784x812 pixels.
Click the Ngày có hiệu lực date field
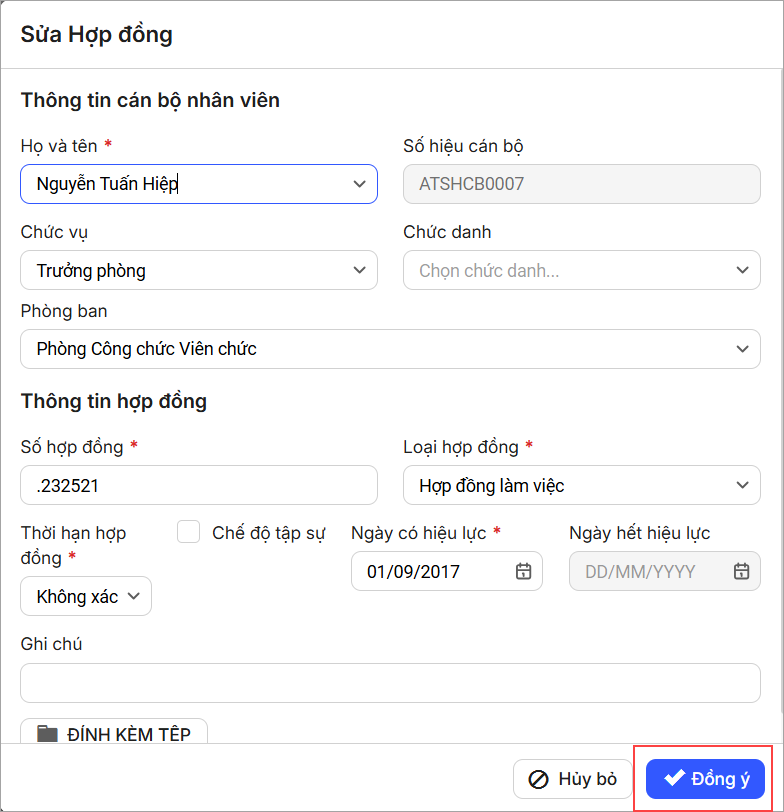pyautogui.click(x=435, y=571)
